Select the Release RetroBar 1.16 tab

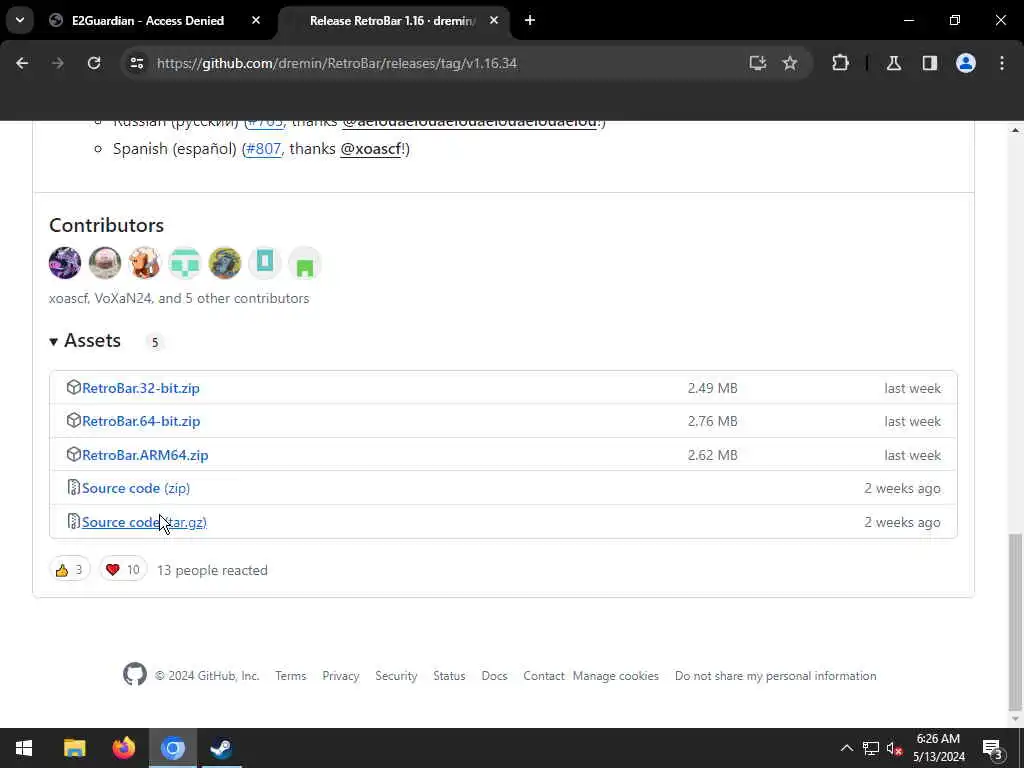tap(392, 21)
